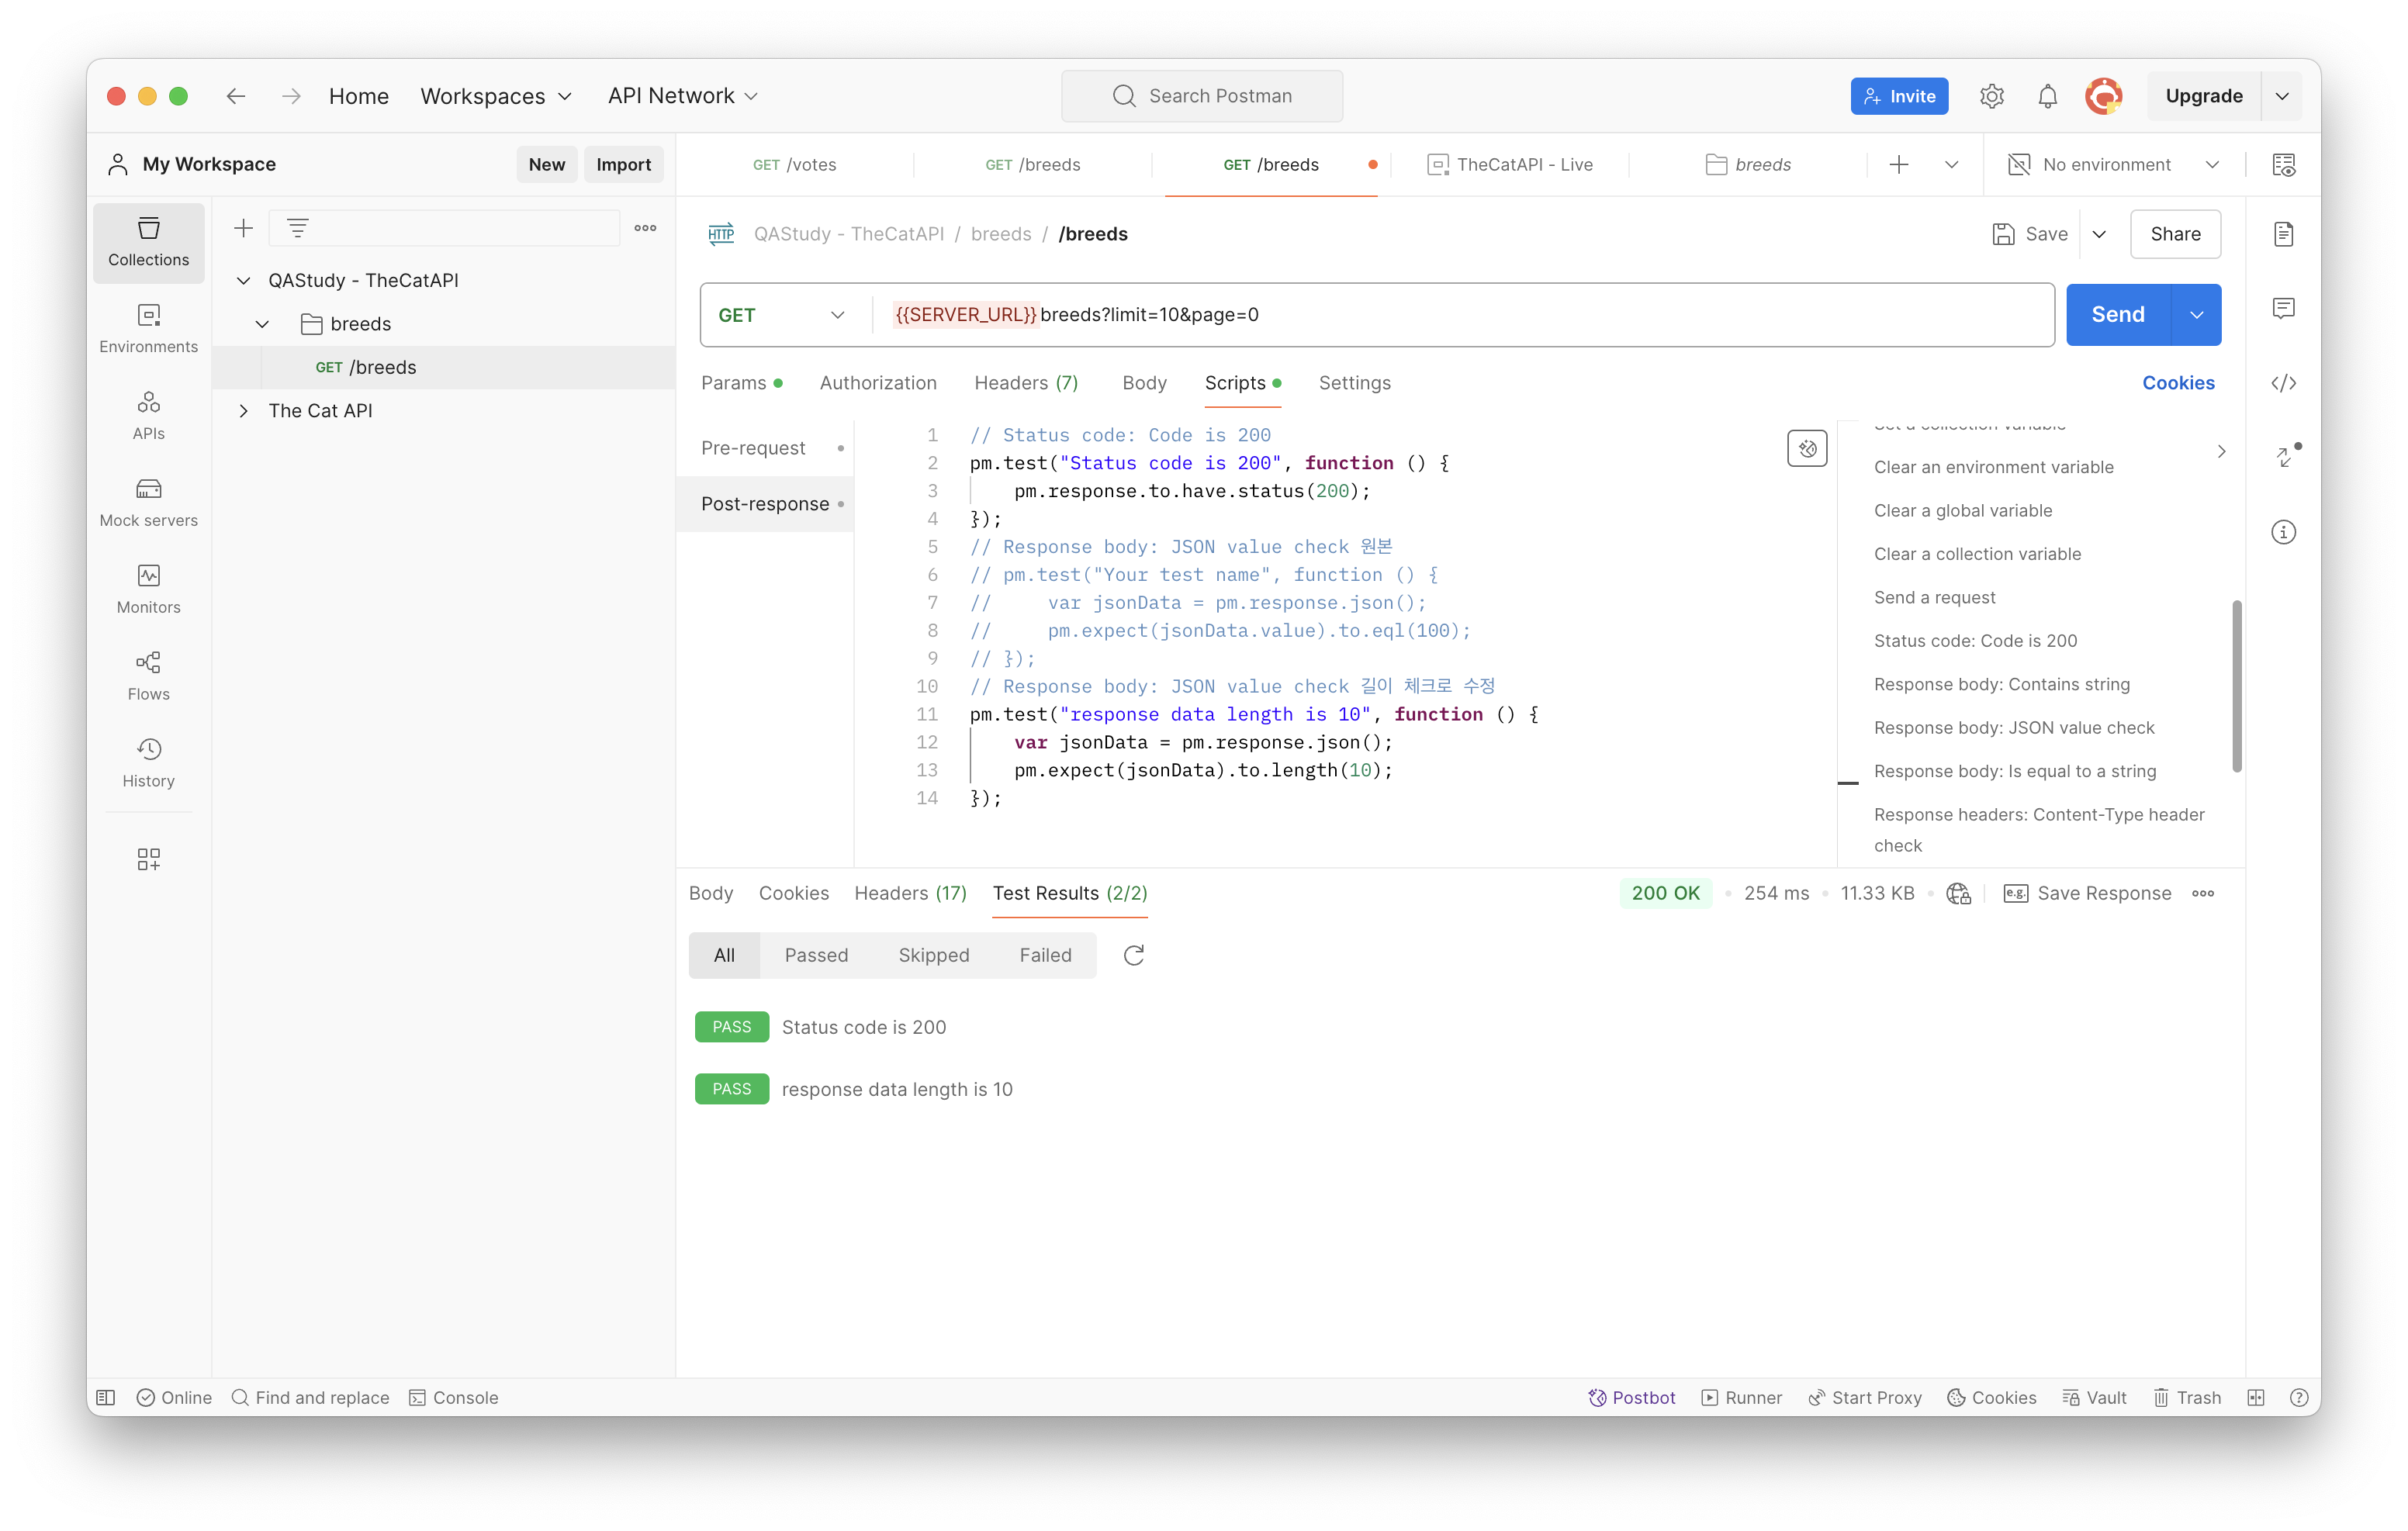Image resolution: width=2408 pixels, height=1531 pixels.
Task: Open the settings gear icon
Action: click(1991, 96)
